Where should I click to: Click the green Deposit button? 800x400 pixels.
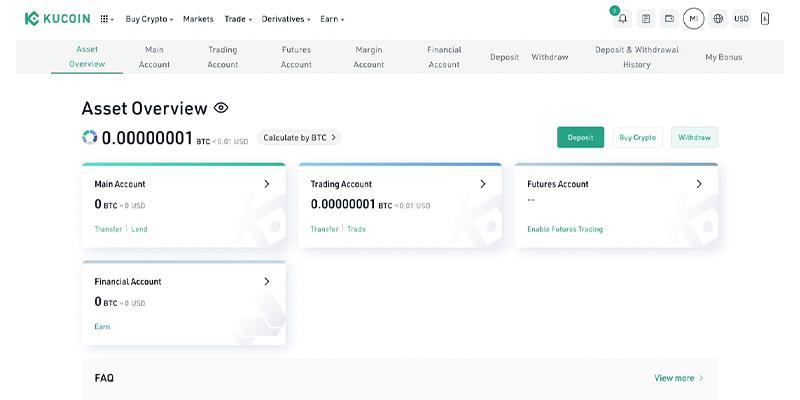click(581, 137)
